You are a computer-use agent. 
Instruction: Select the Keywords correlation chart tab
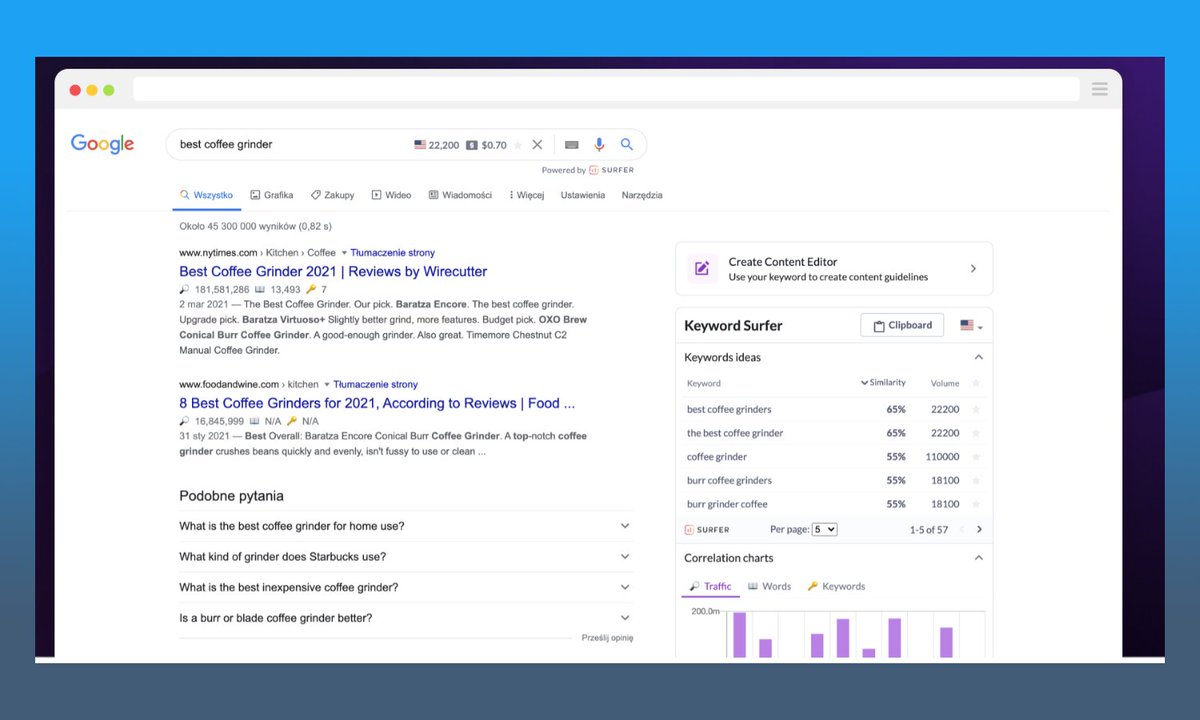pyautogui.click(x=836, y=586)
